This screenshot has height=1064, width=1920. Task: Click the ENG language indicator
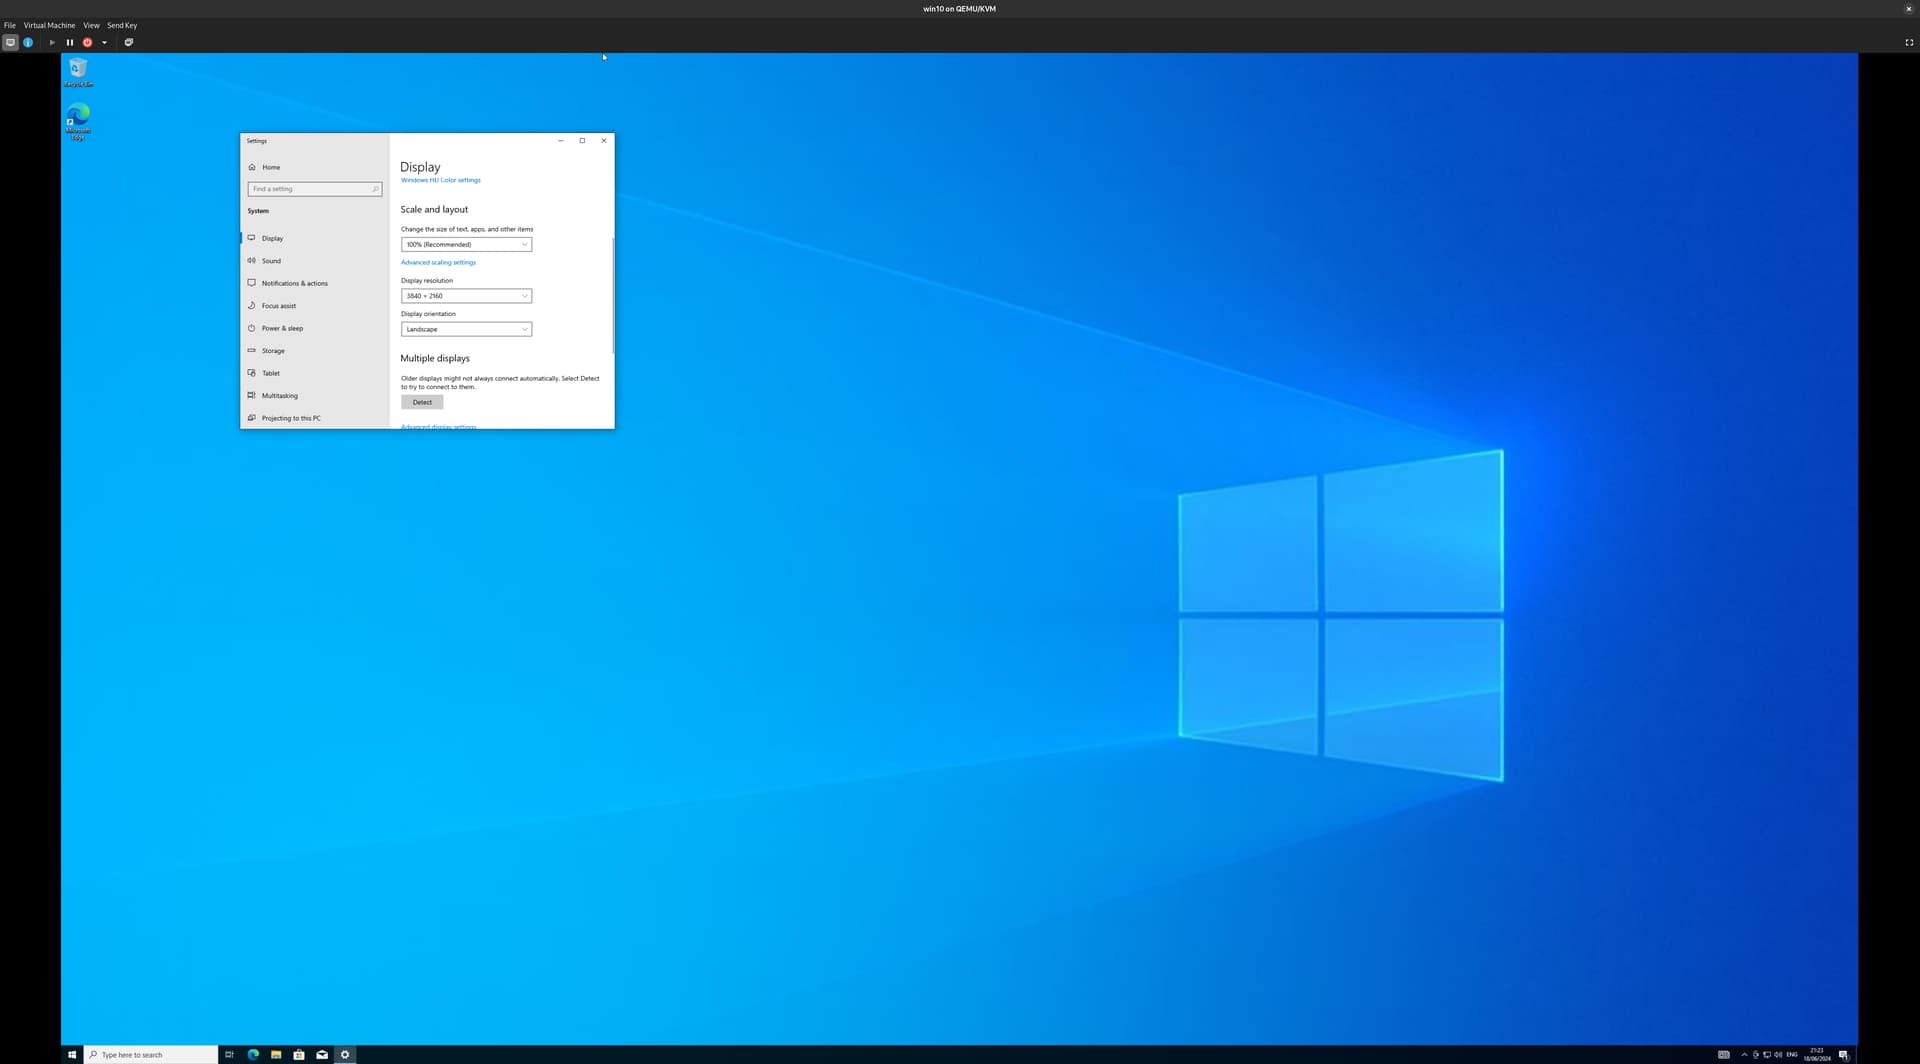[1792, 1054]
